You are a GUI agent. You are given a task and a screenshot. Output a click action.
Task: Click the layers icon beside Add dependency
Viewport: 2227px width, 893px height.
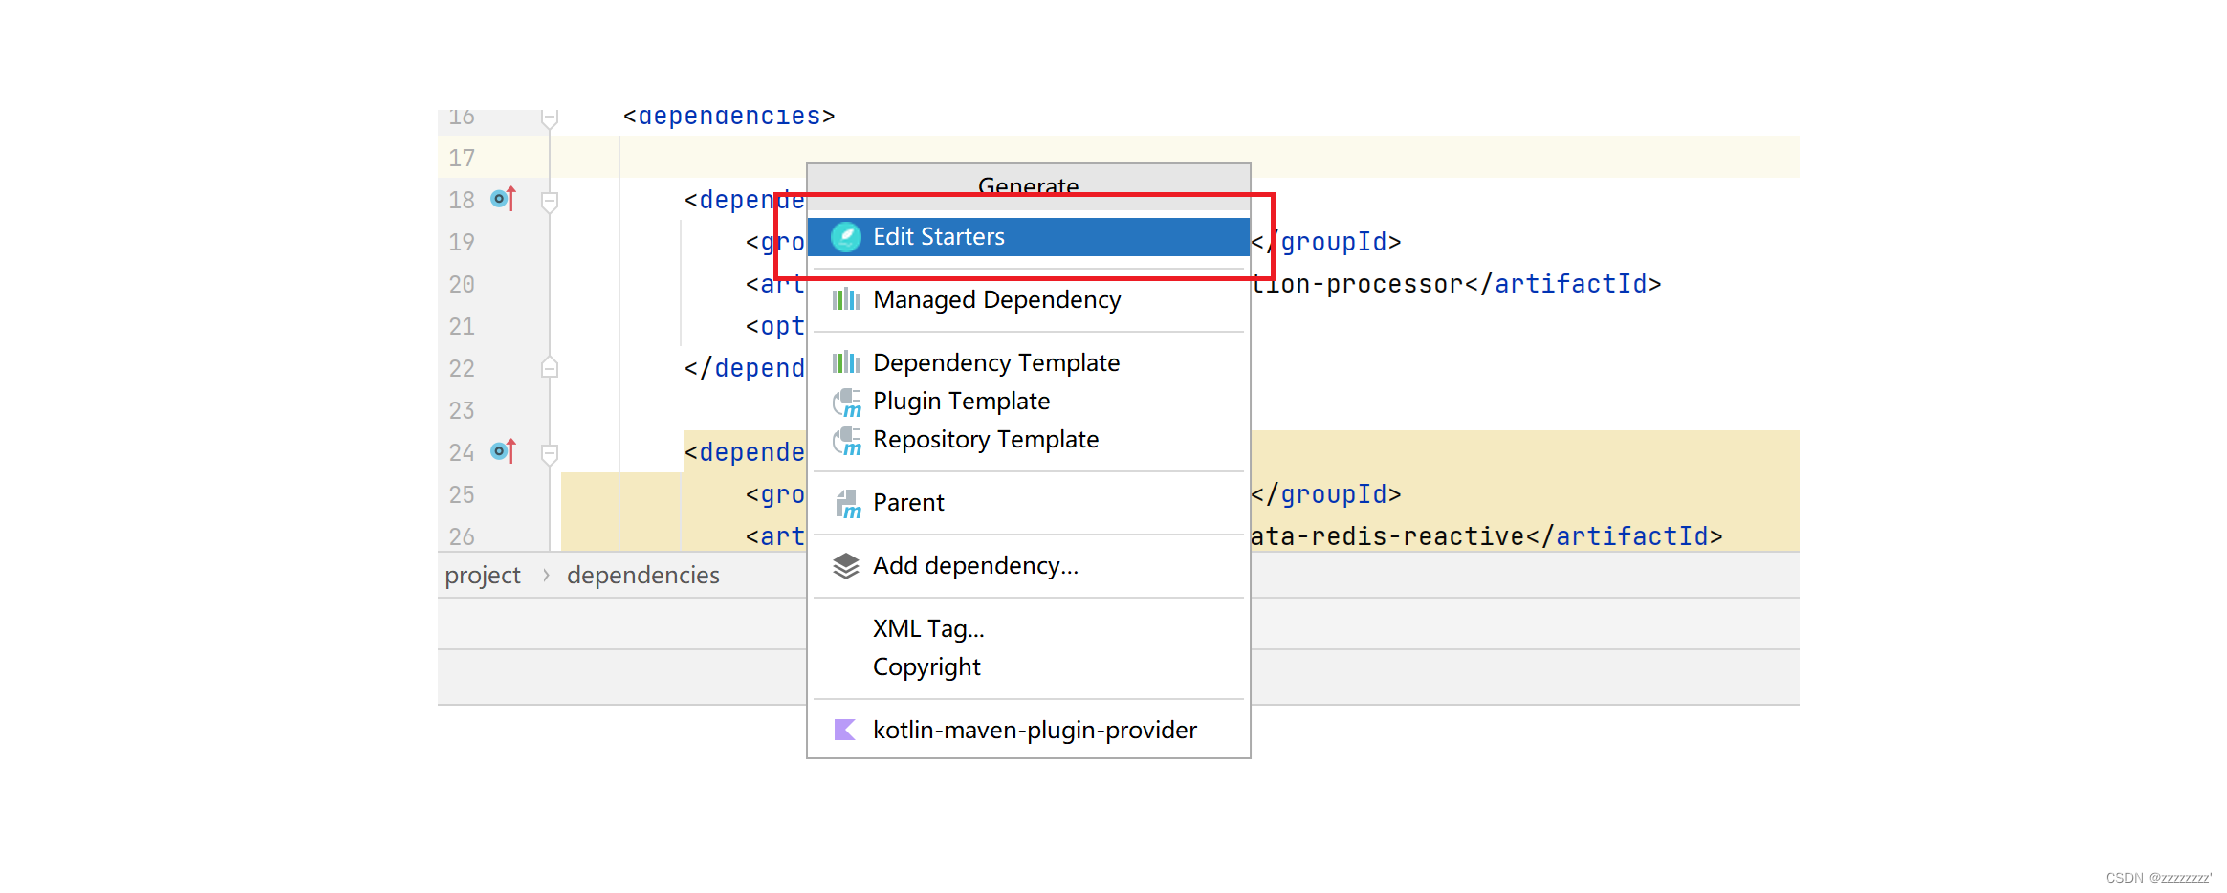coord(846,566)
